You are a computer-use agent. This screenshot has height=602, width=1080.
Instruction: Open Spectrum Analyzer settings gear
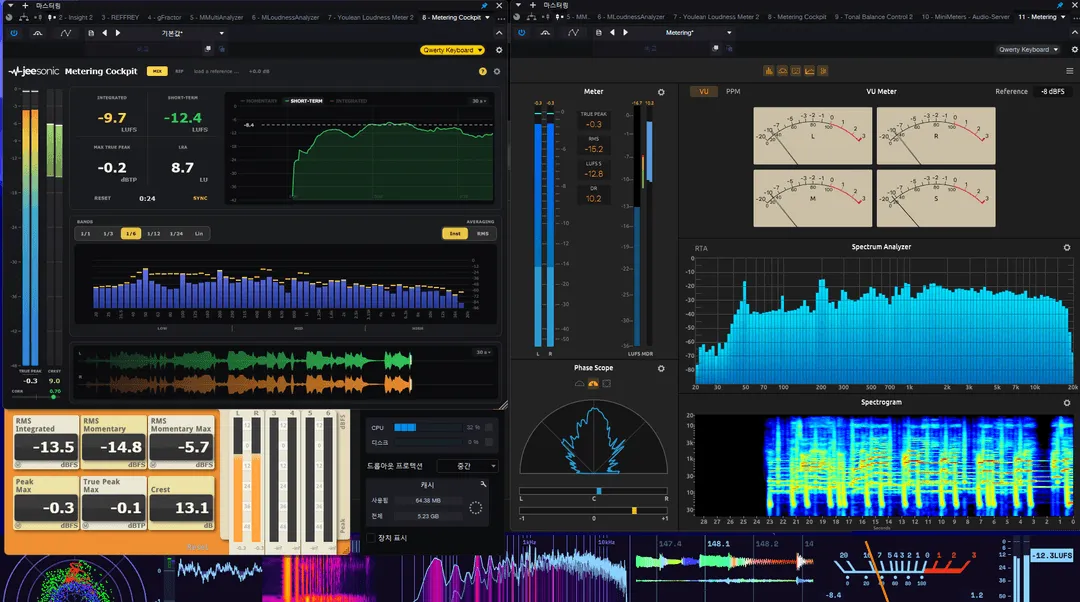1067,247
